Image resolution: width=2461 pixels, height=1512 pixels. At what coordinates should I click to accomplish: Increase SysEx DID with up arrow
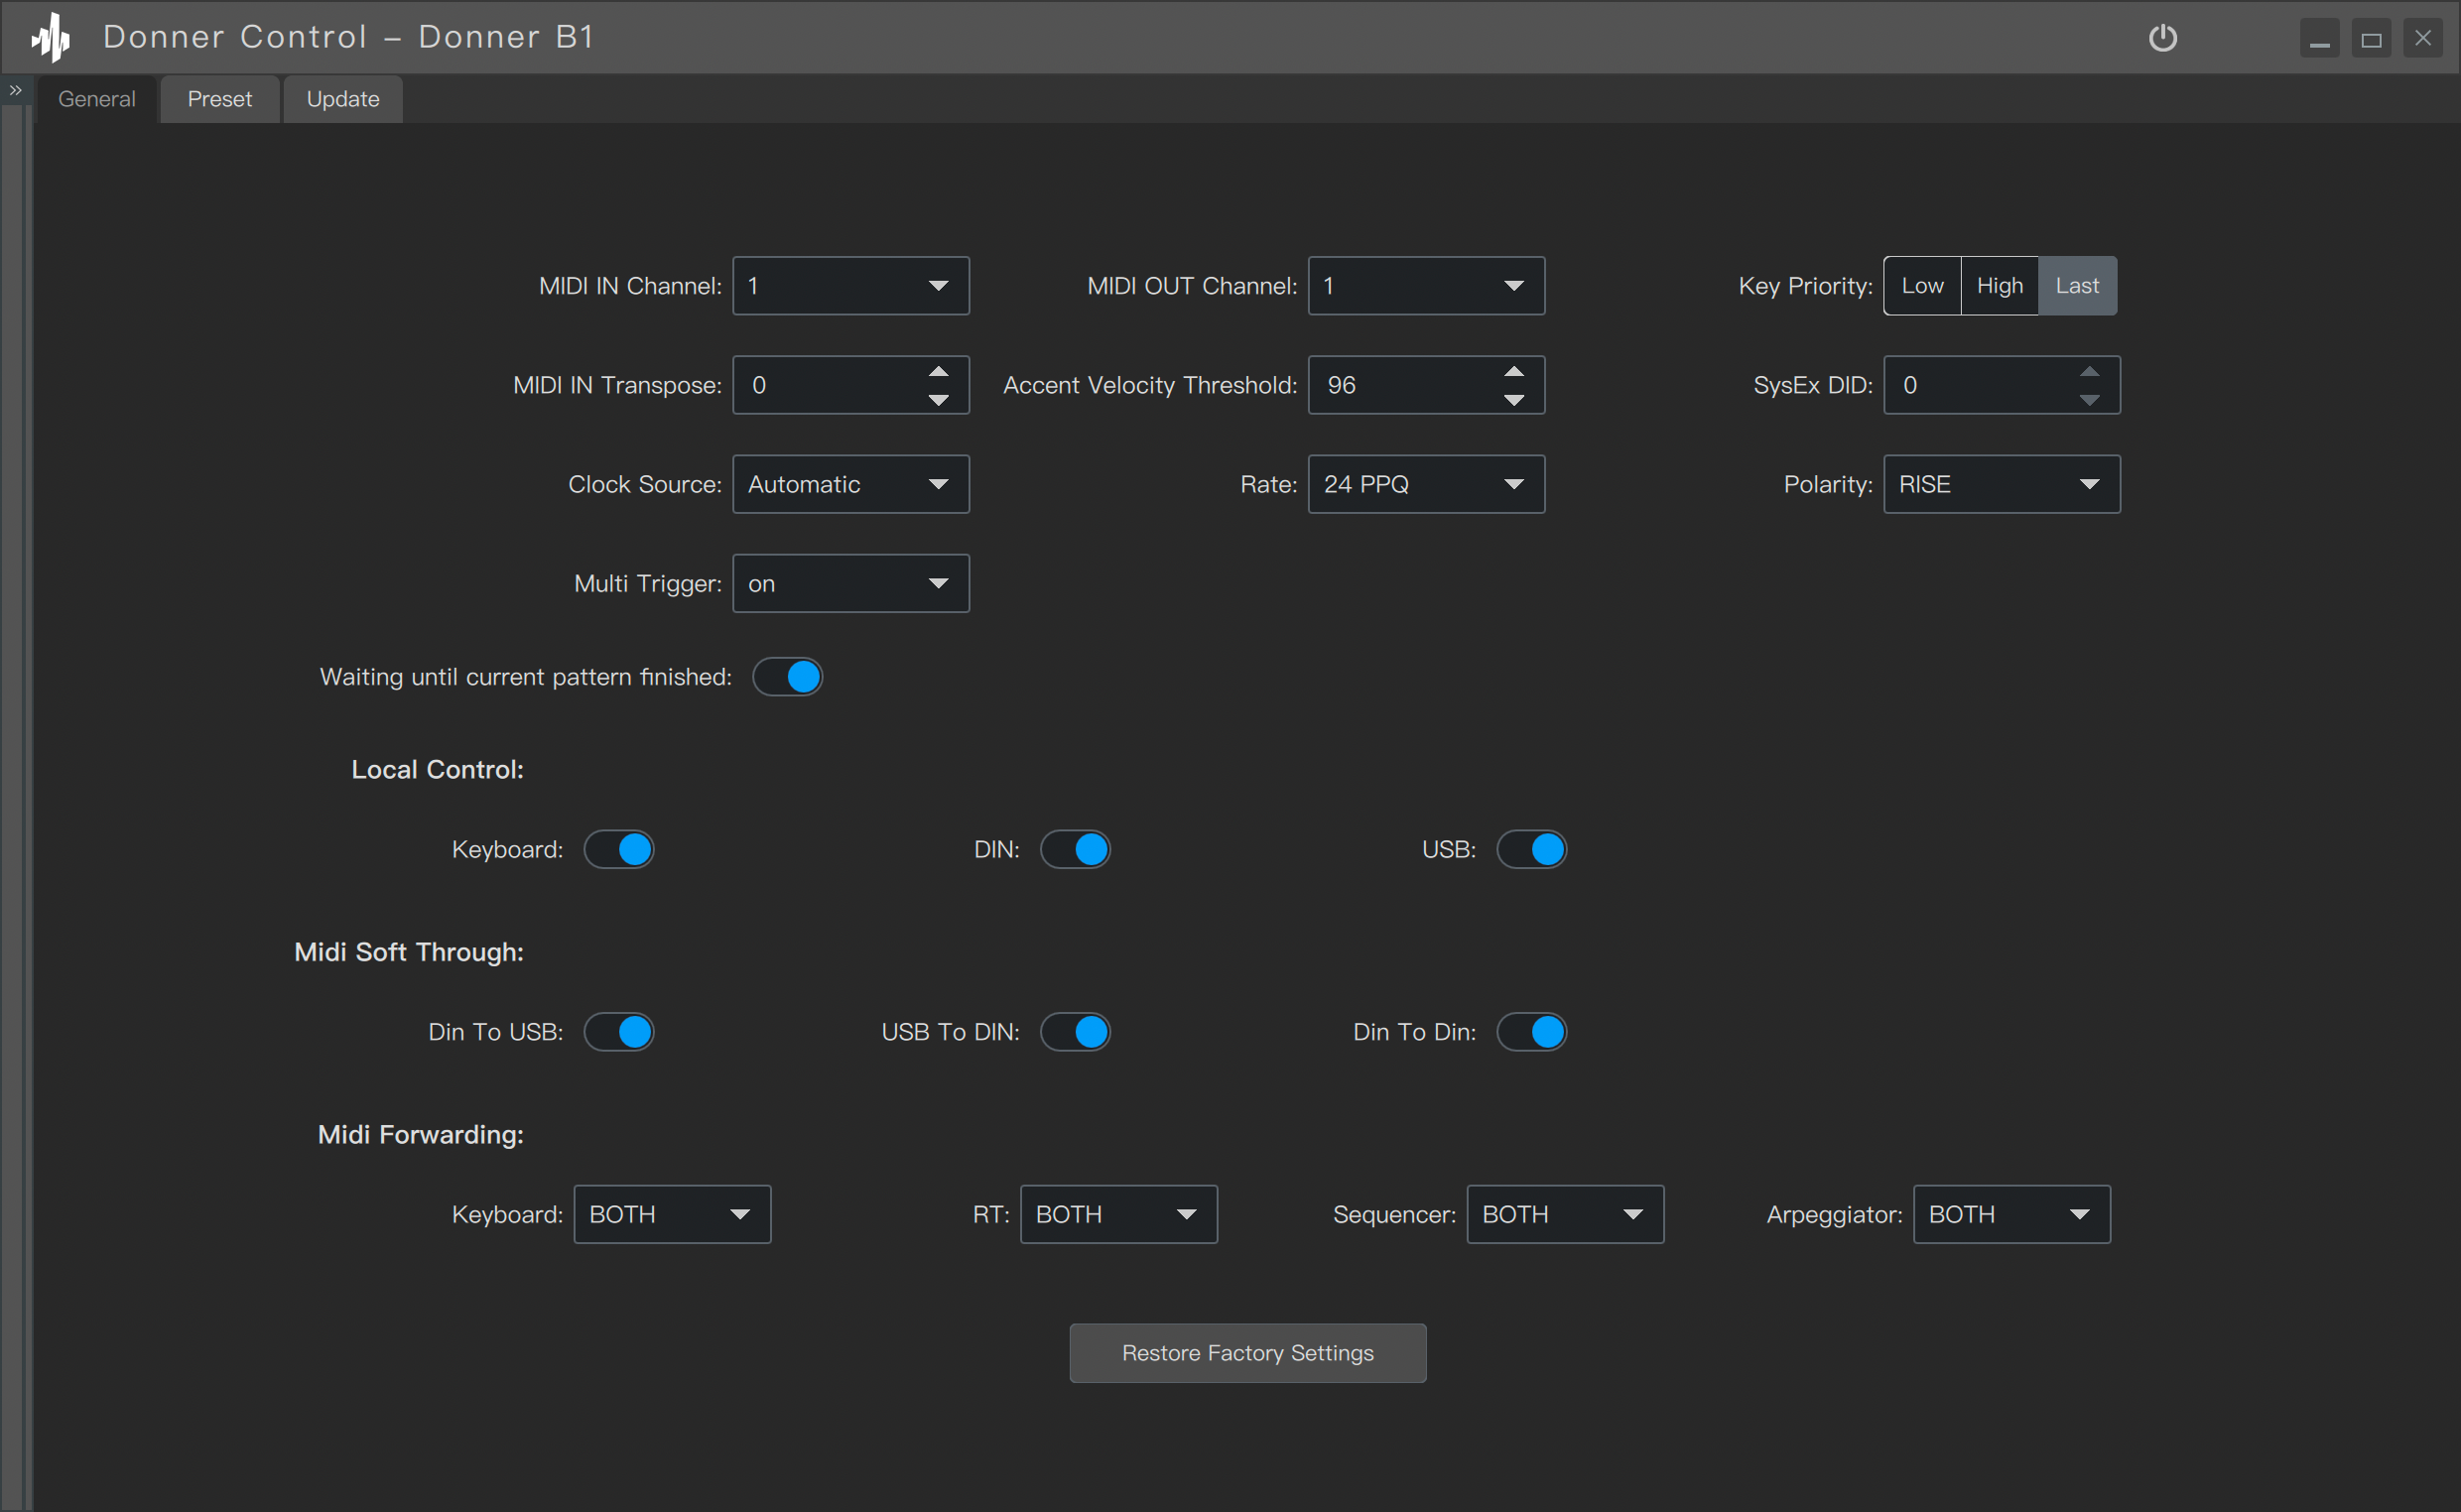click(x=2089, y=372)
